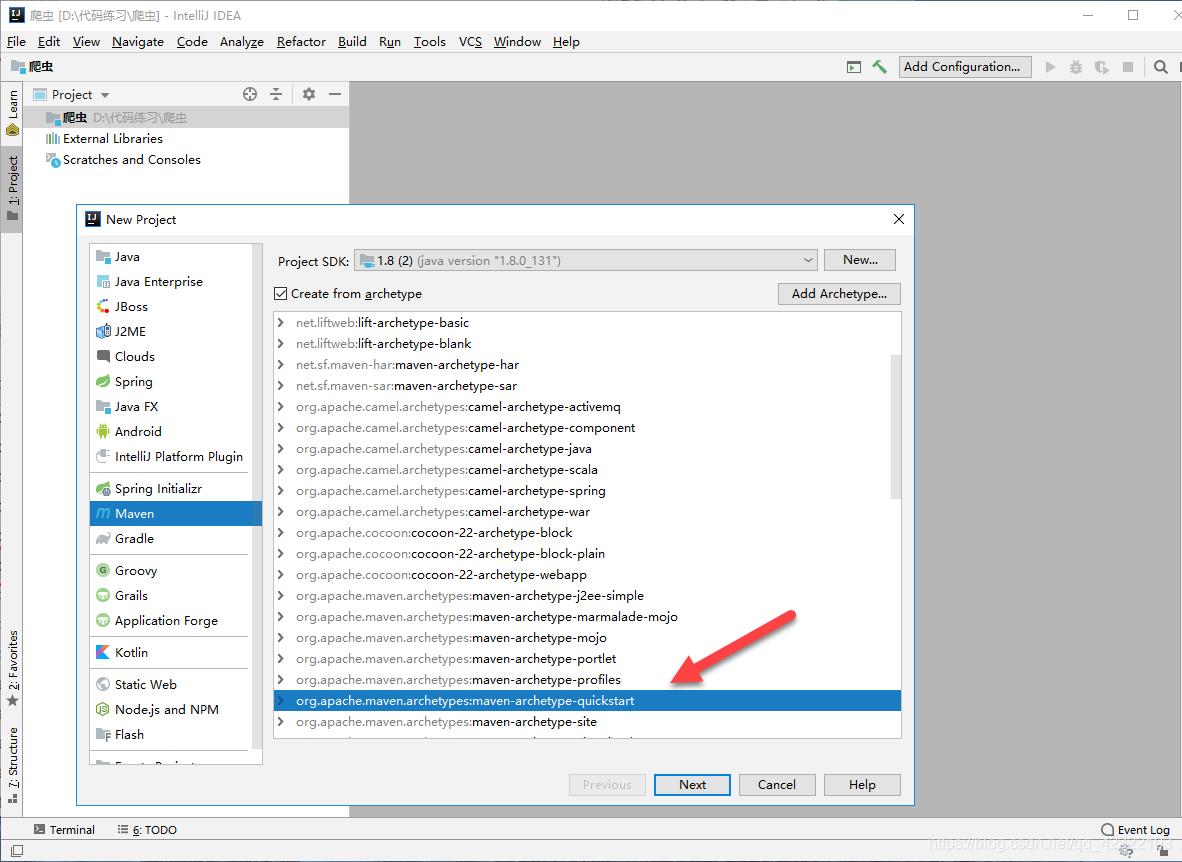Open the Refactor menu
The image size is (1182, 862).
pyautogui.click(x=301, y=41)
